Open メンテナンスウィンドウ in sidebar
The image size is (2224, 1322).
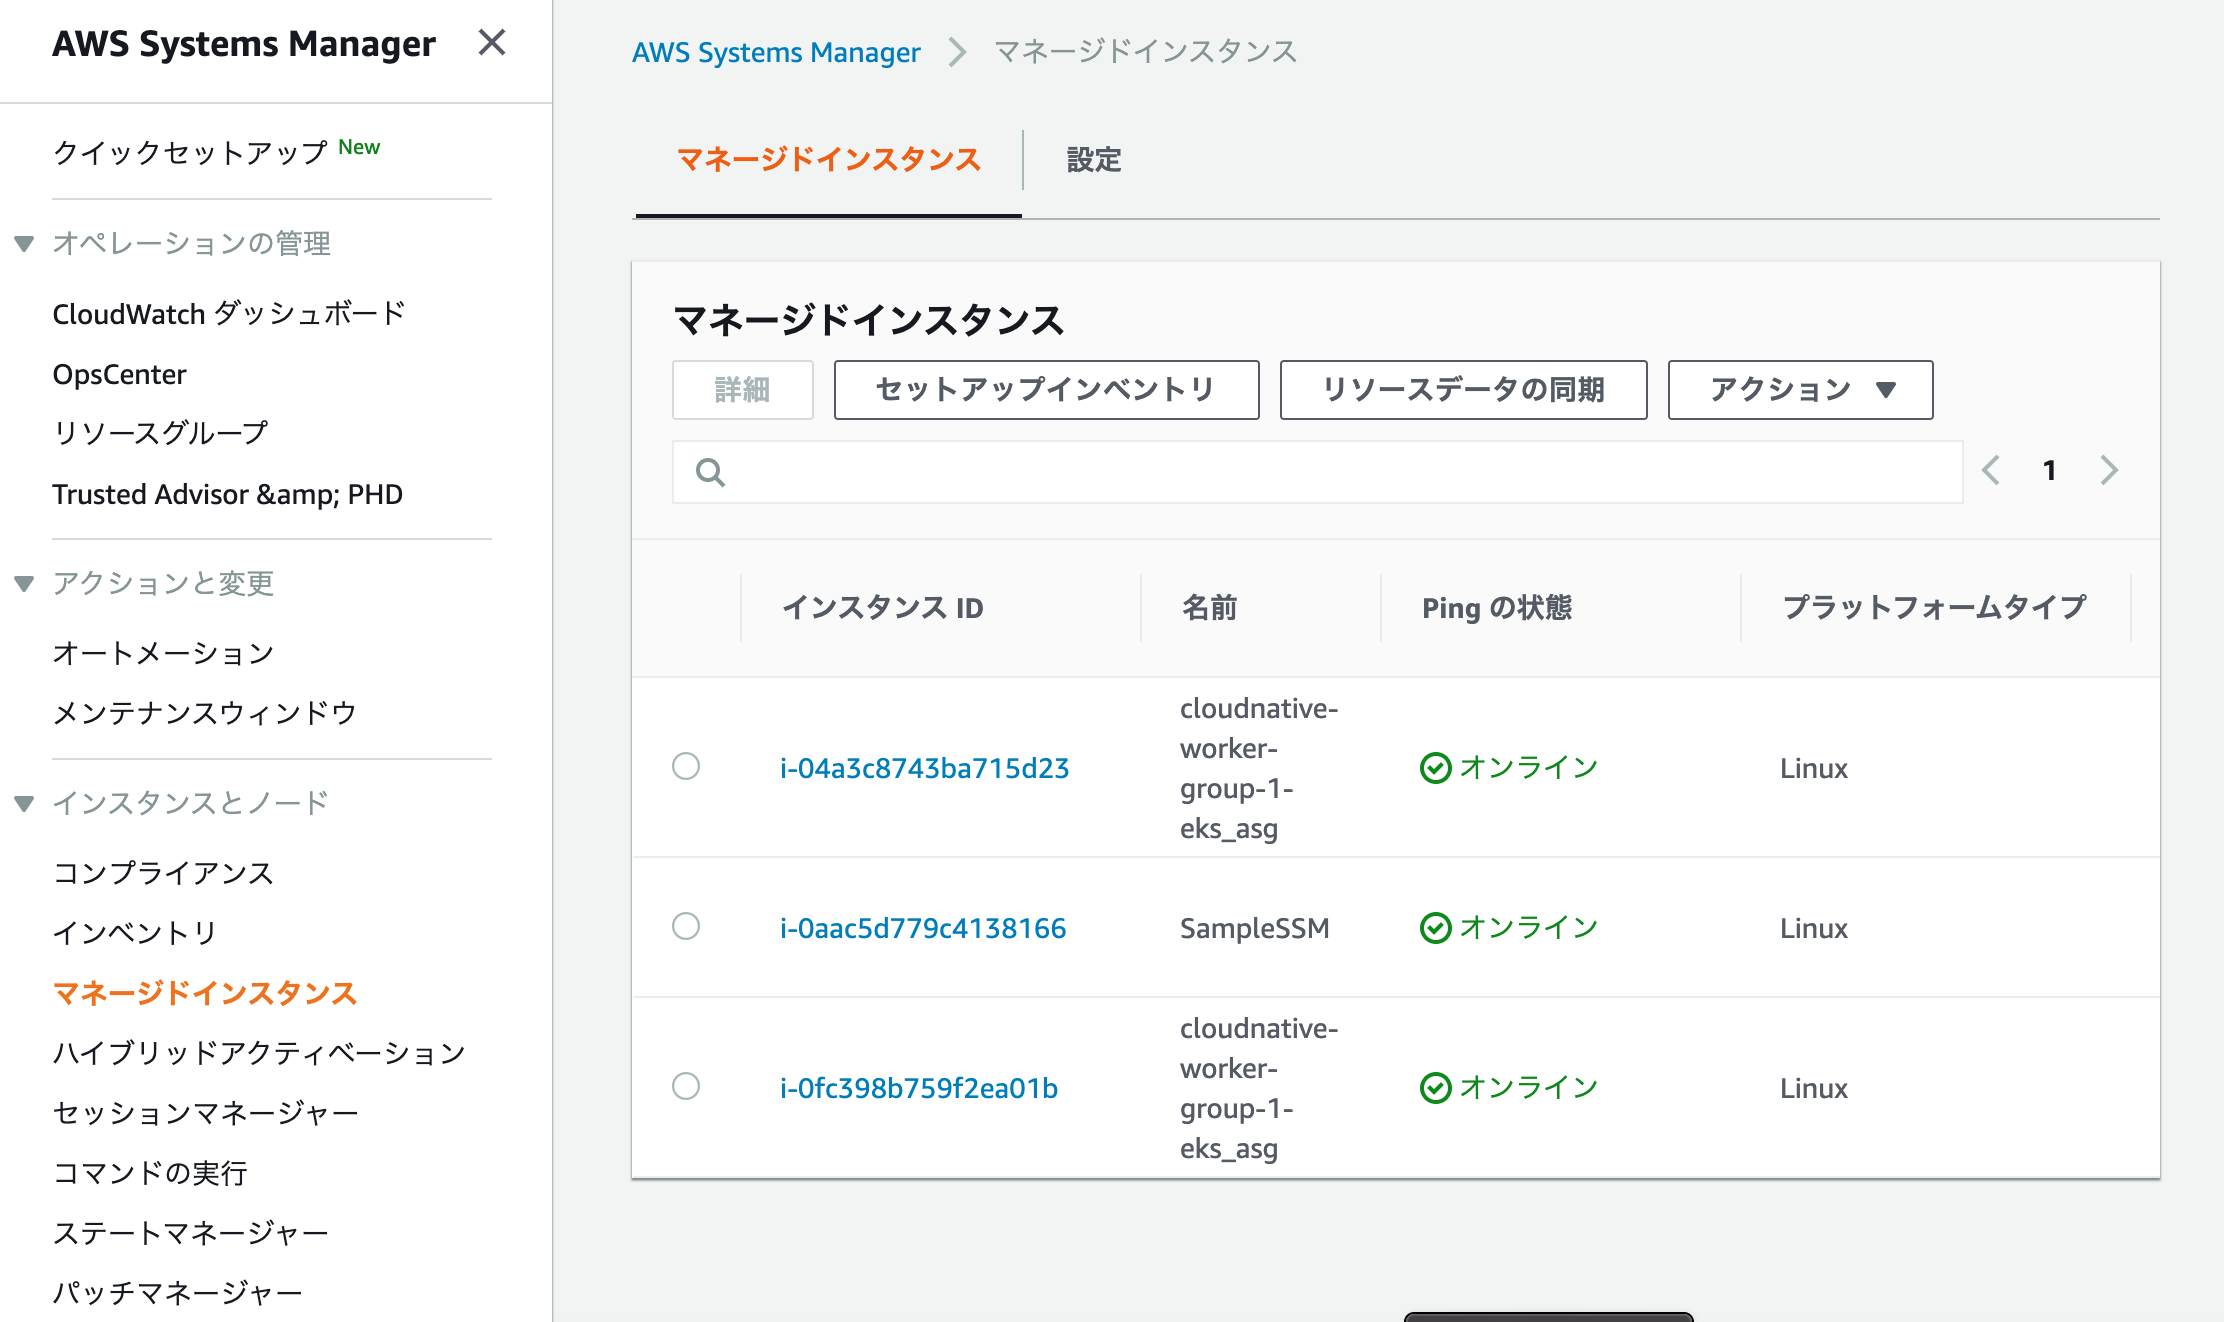tap(205, 713)
